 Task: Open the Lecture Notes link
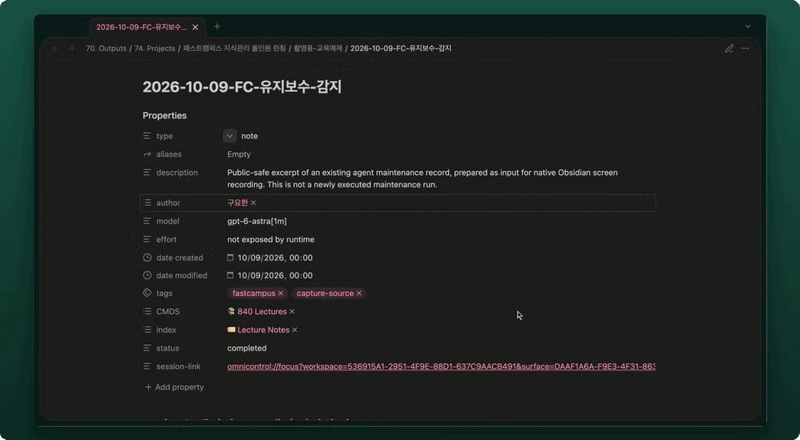[x=263, y=330]
